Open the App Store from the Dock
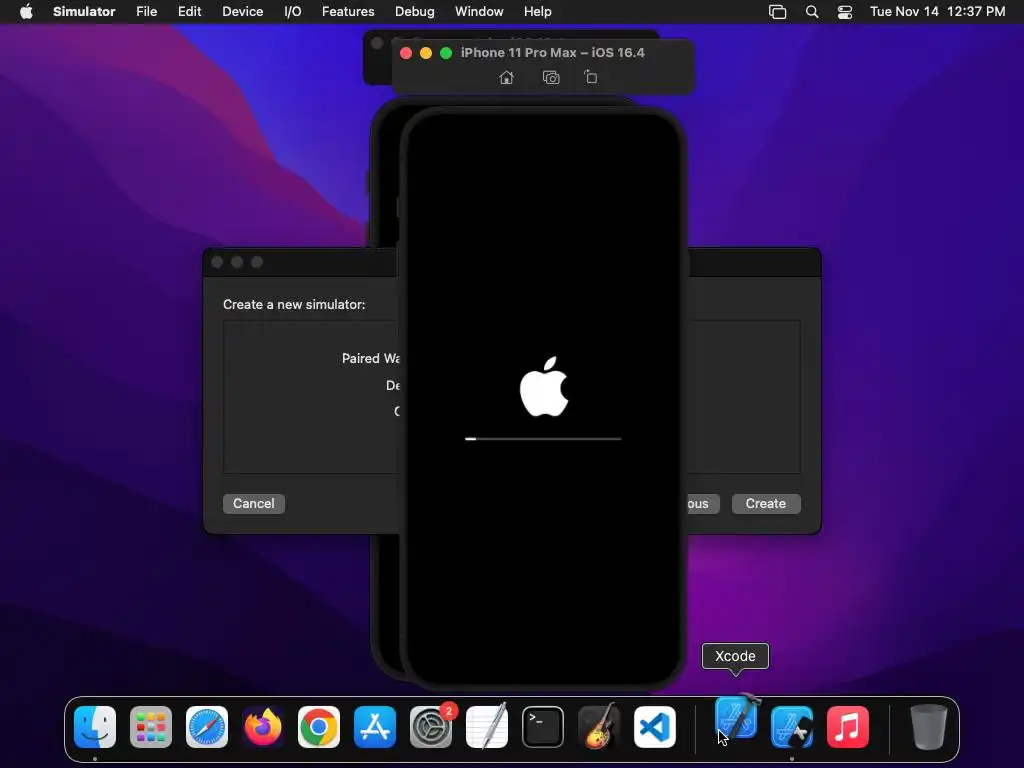This screenshot has width=1024, height=768. (375, 727)
